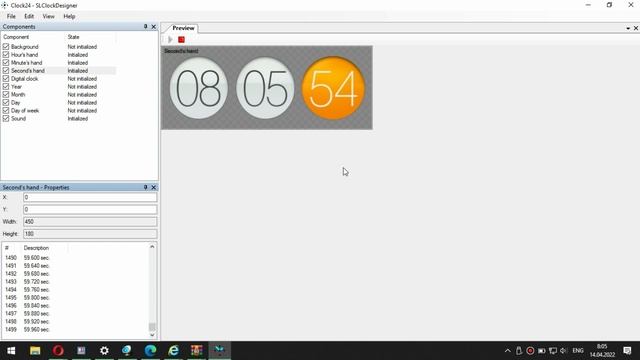
Task: Toggle the Day of week component checkbox
Action: (x=6, y=111)
